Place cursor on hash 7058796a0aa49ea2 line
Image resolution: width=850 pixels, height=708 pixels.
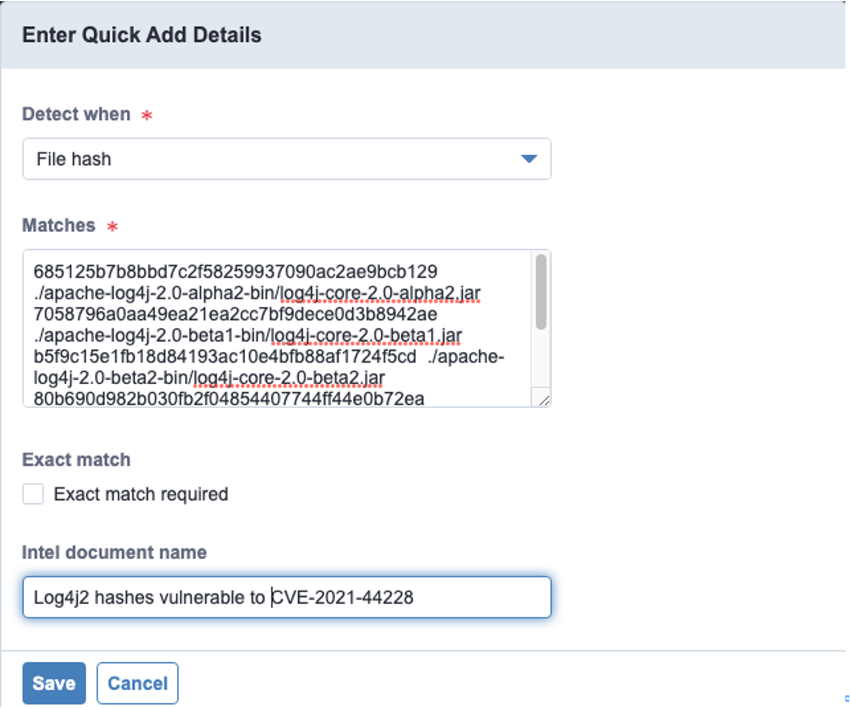(x=235, y=314)
